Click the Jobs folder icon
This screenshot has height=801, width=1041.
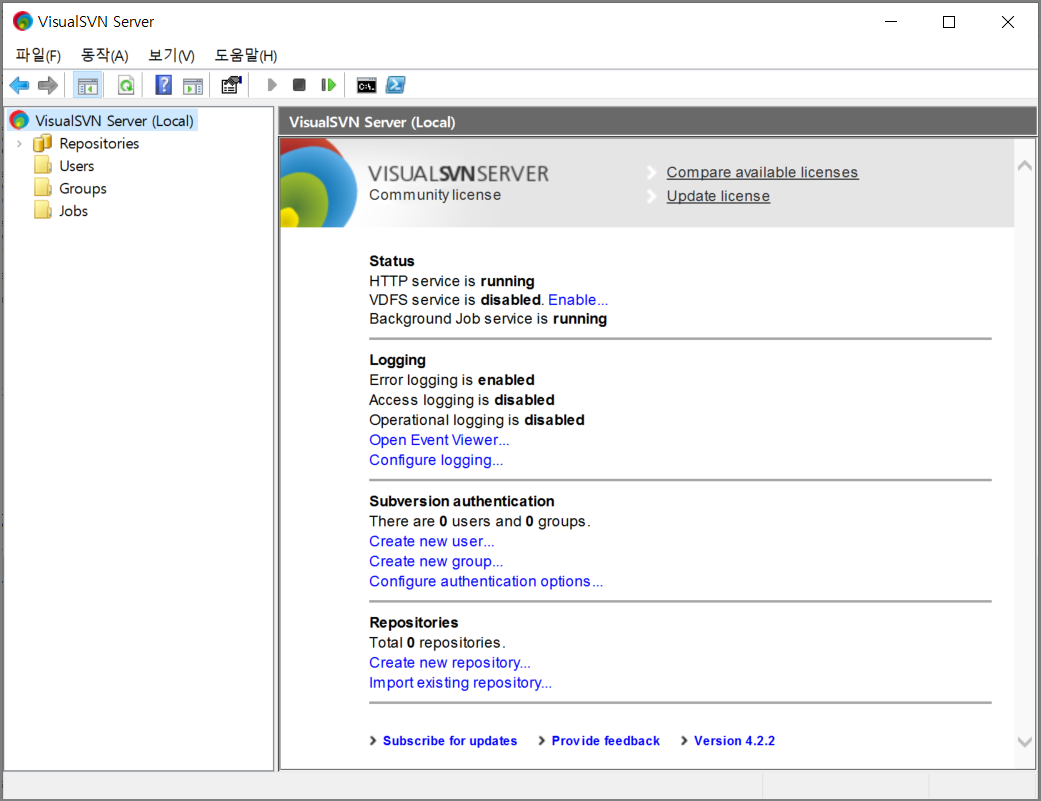pos(42,210)
